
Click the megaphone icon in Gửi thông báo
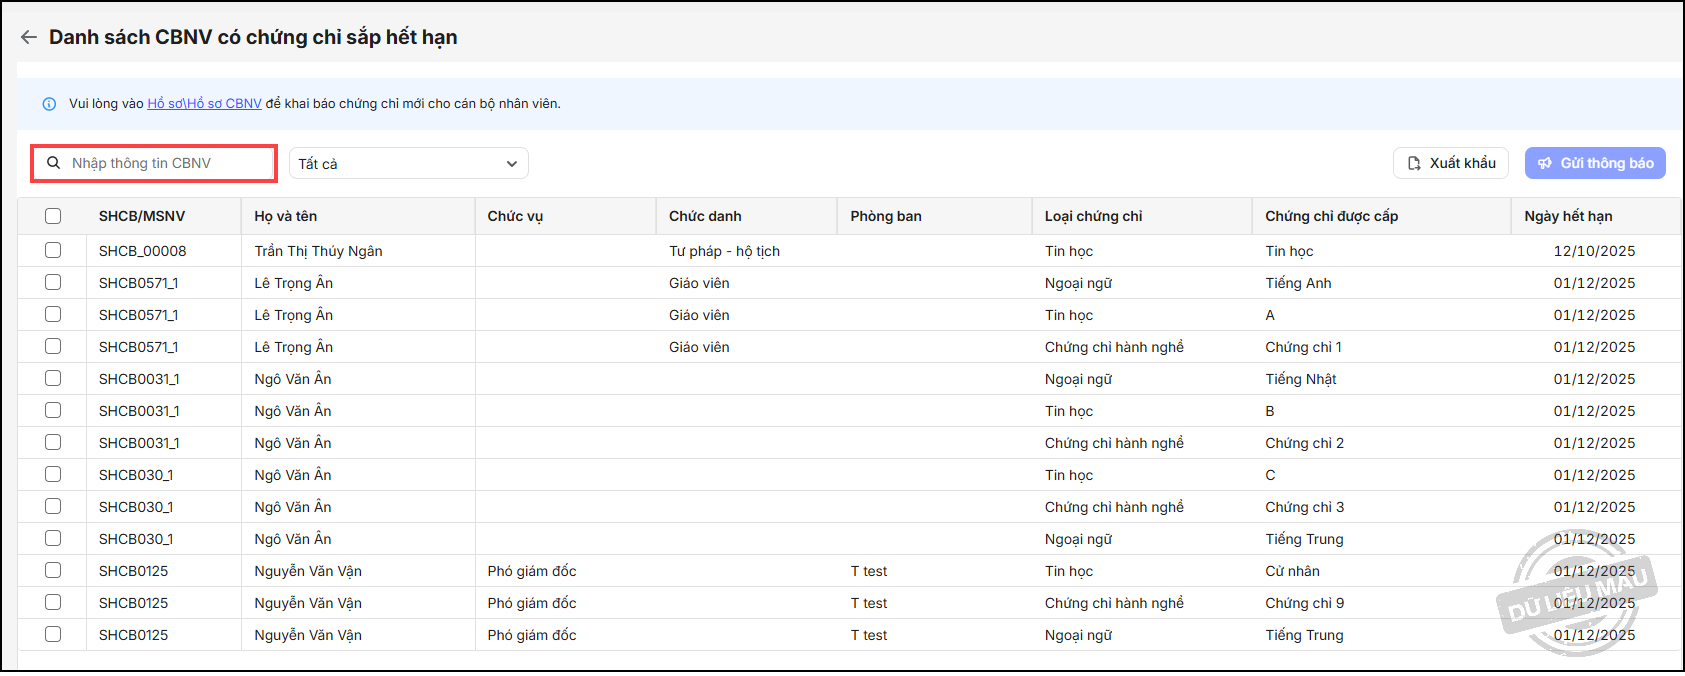[x=1545, y=163]
